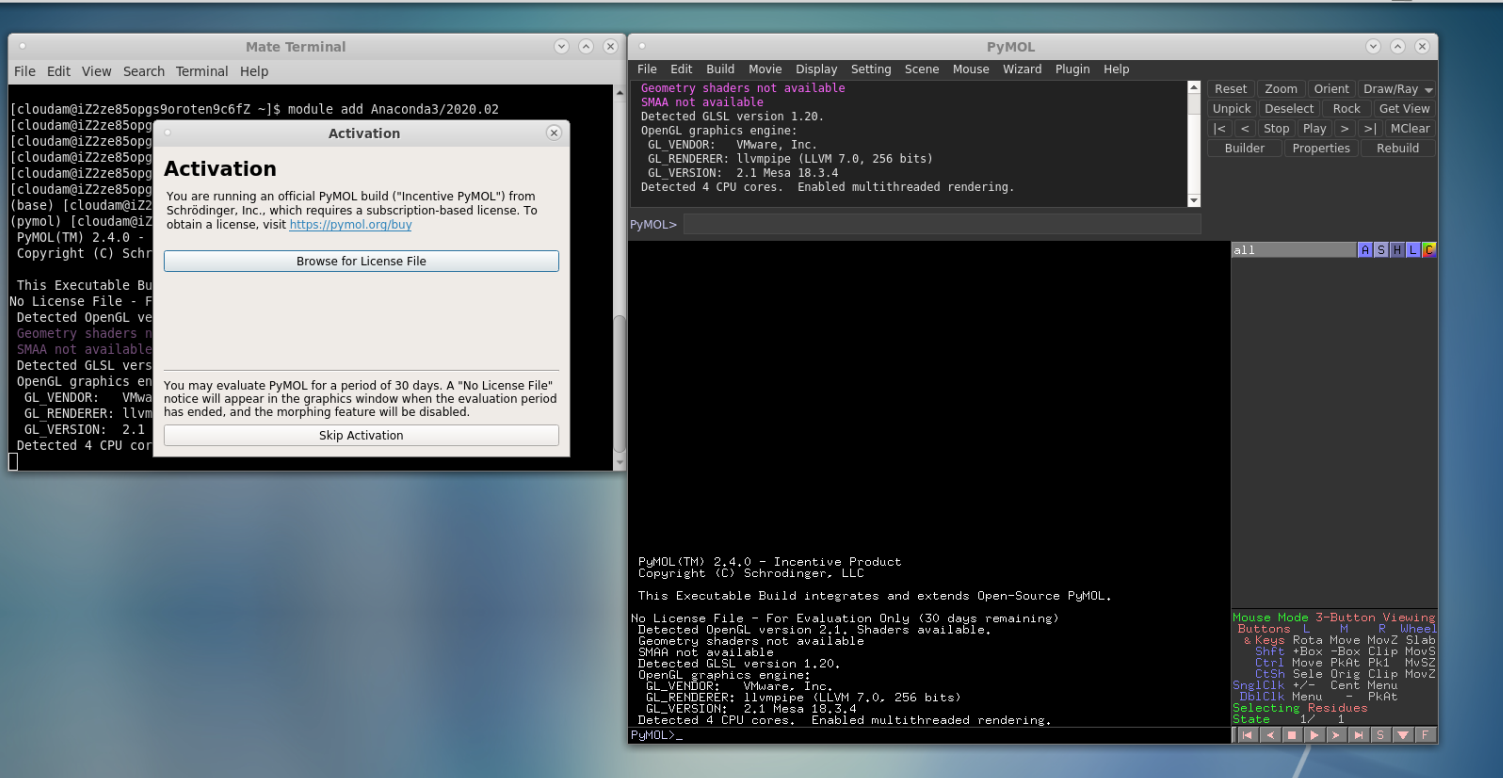
Task: Rewind to first frame in bottom playback bar
Action: pos(1246,735)
